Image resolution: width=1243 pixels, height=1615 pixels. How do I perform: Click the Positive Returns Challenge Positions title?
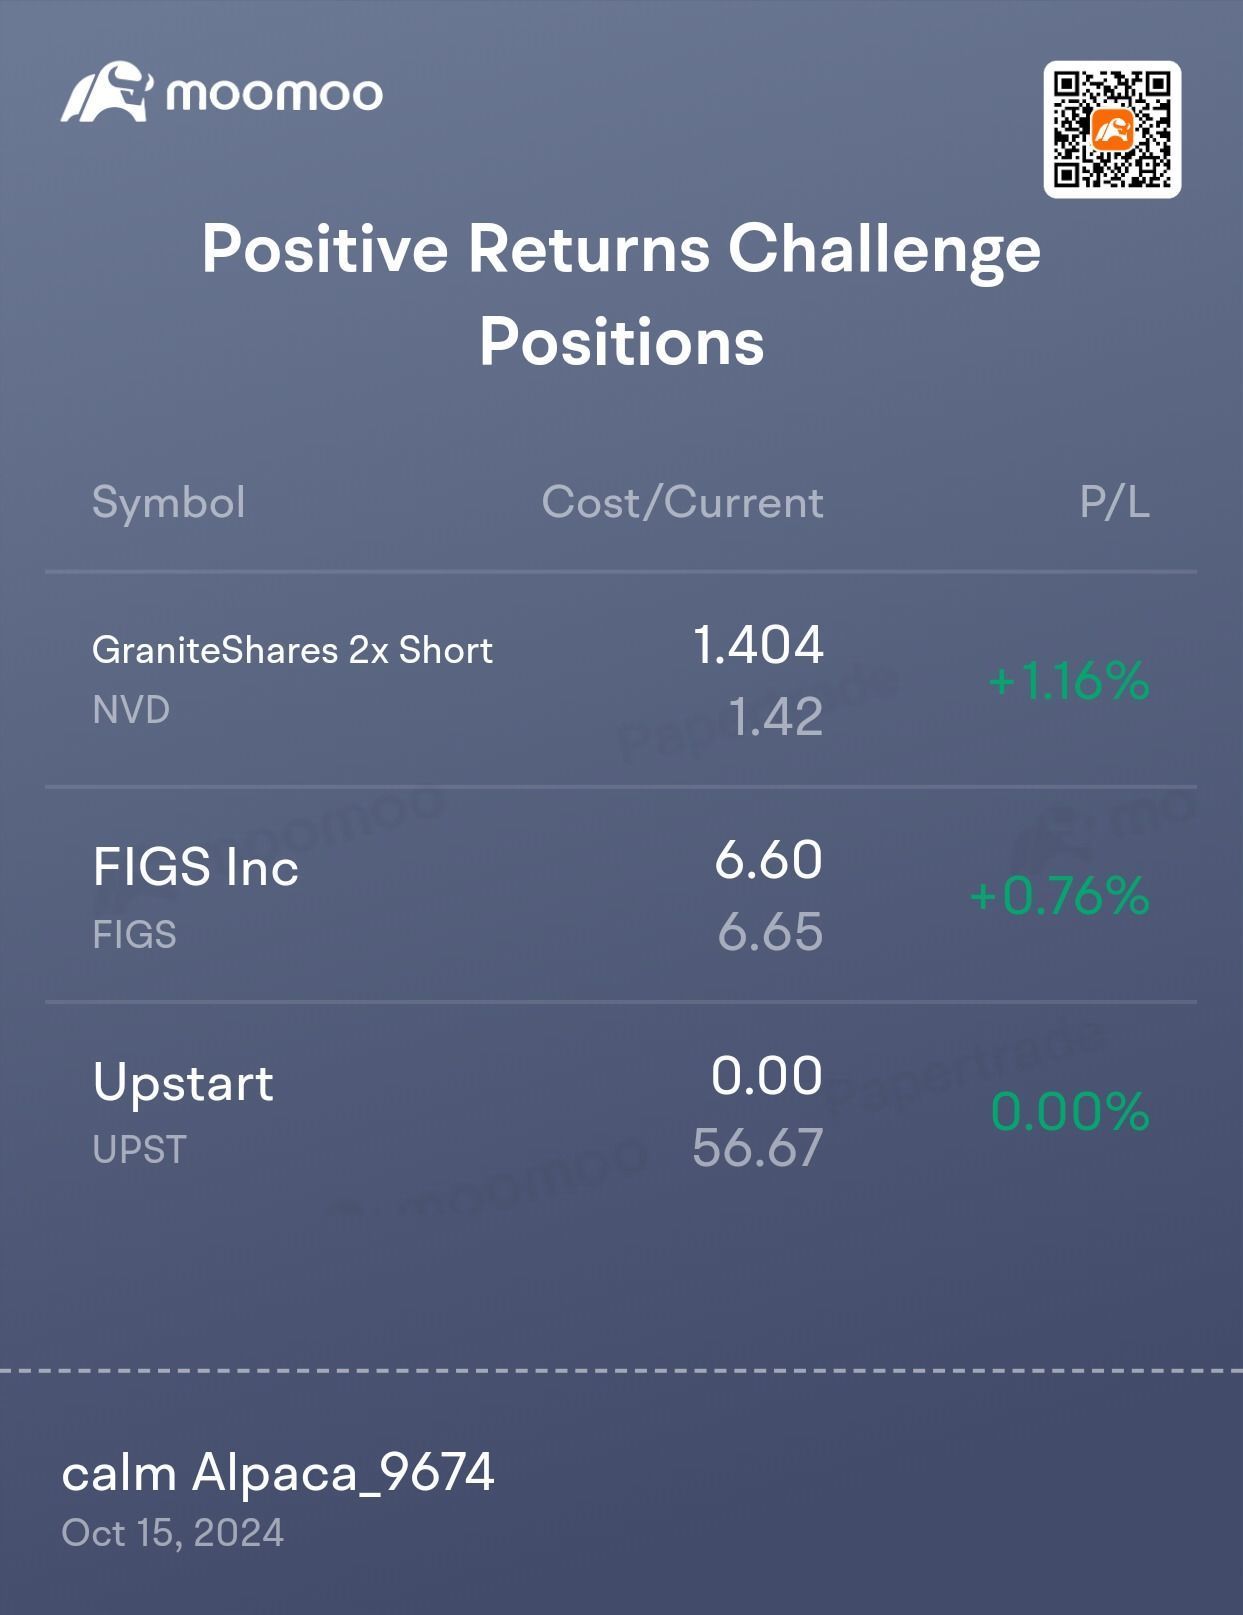pyautogui.click(x=621, y=294)
